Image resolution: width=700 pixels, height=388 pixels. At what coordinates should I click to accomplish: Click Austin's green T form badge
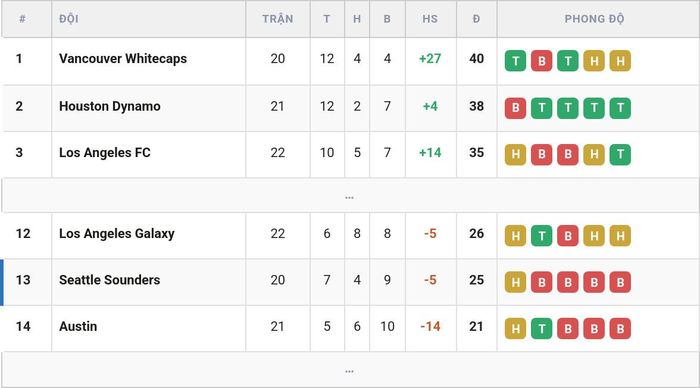pyautogui.click(x=542, y=329)
